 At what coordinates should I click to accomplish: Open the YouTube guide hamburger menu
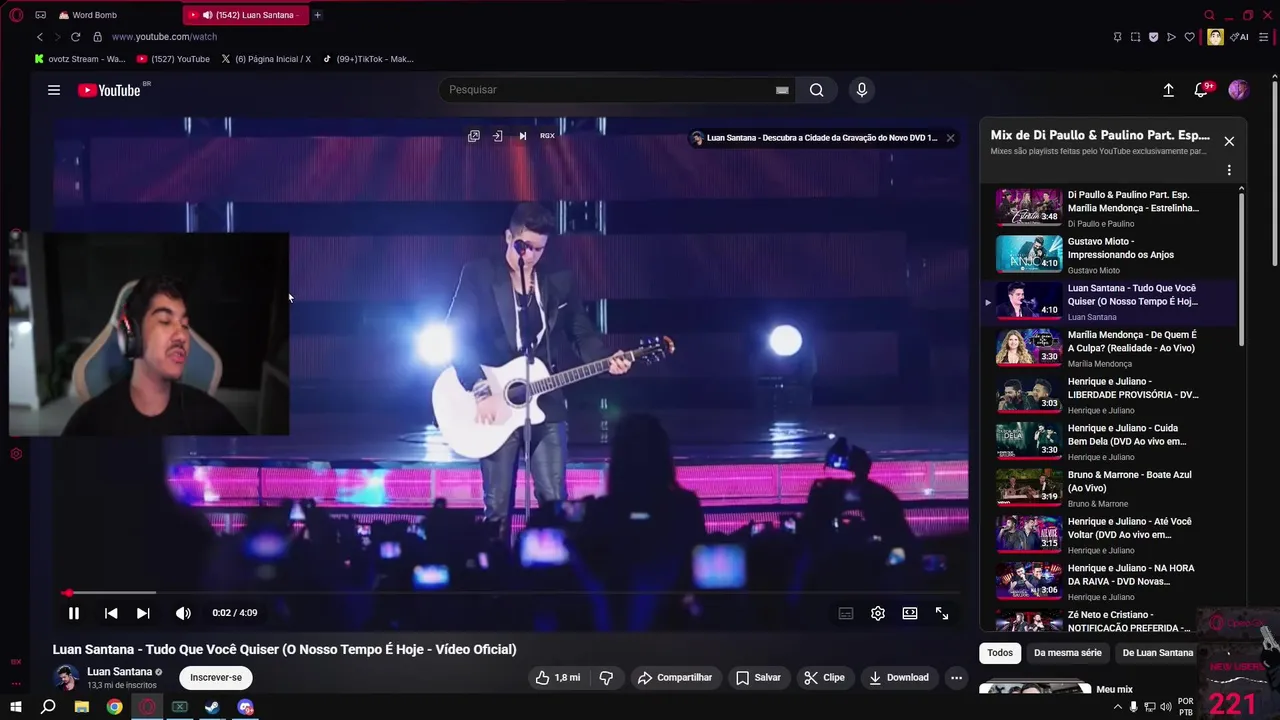(54, 90)
